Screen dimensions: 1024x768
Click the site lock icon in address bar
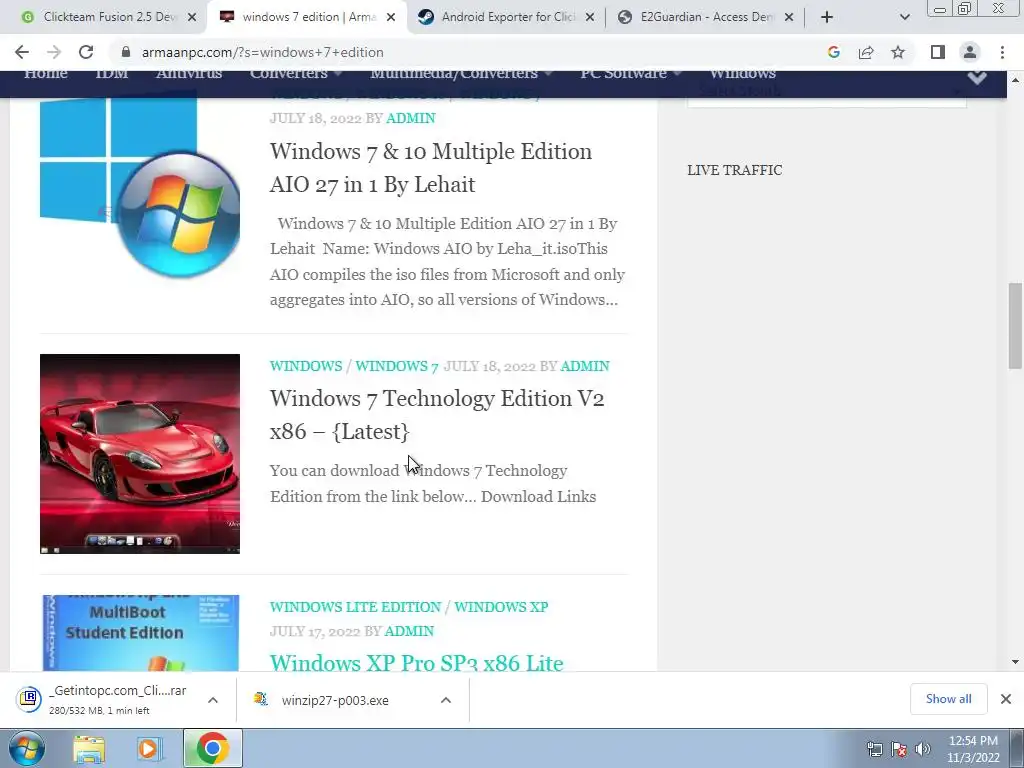pyautogui.click(x=126, y=52)
